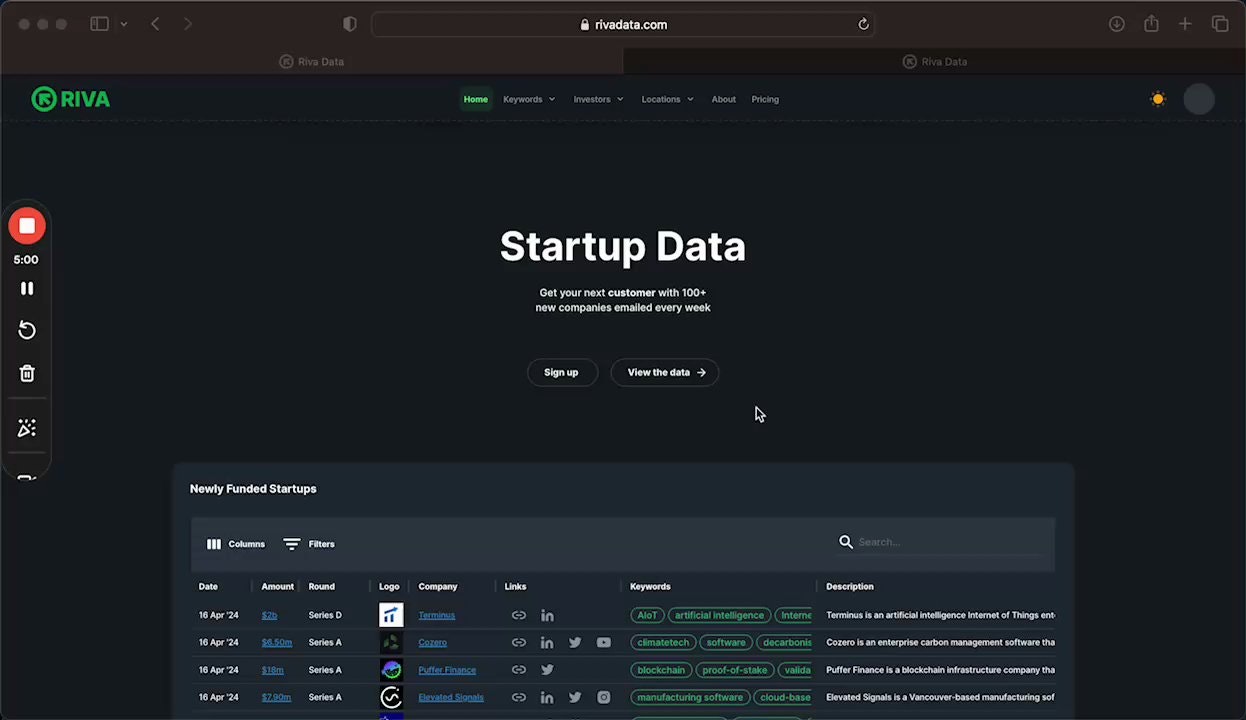
Task: Expand the Keywords dropdown
Action: pyautogui.click(x=528, y=99)
